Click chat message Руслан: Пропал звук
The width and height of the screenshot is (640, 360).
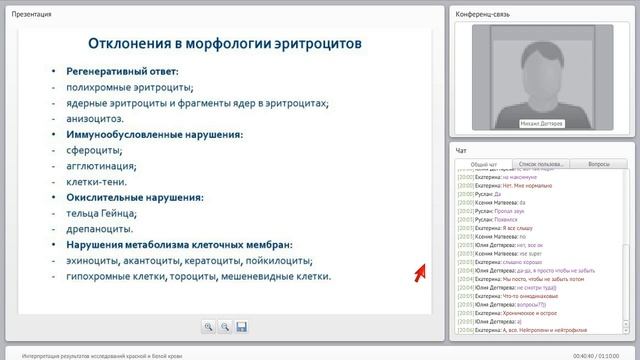491,211
